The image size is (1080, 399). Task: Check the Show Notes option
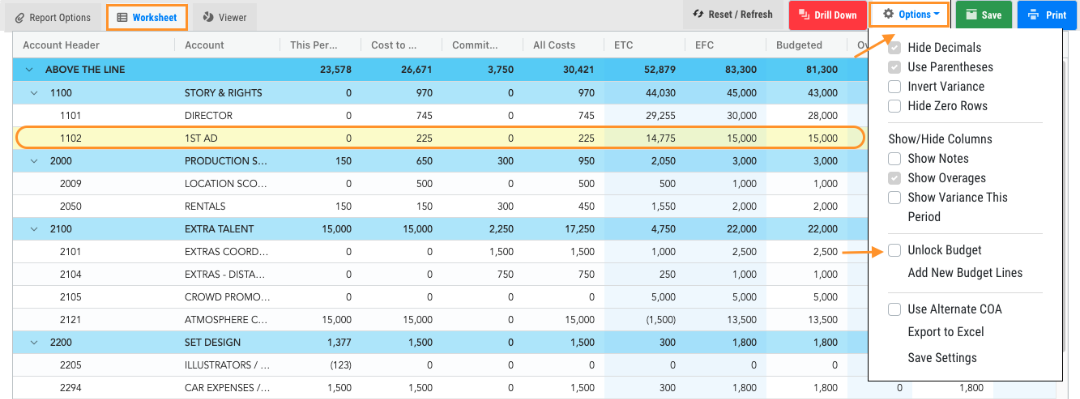895,158
